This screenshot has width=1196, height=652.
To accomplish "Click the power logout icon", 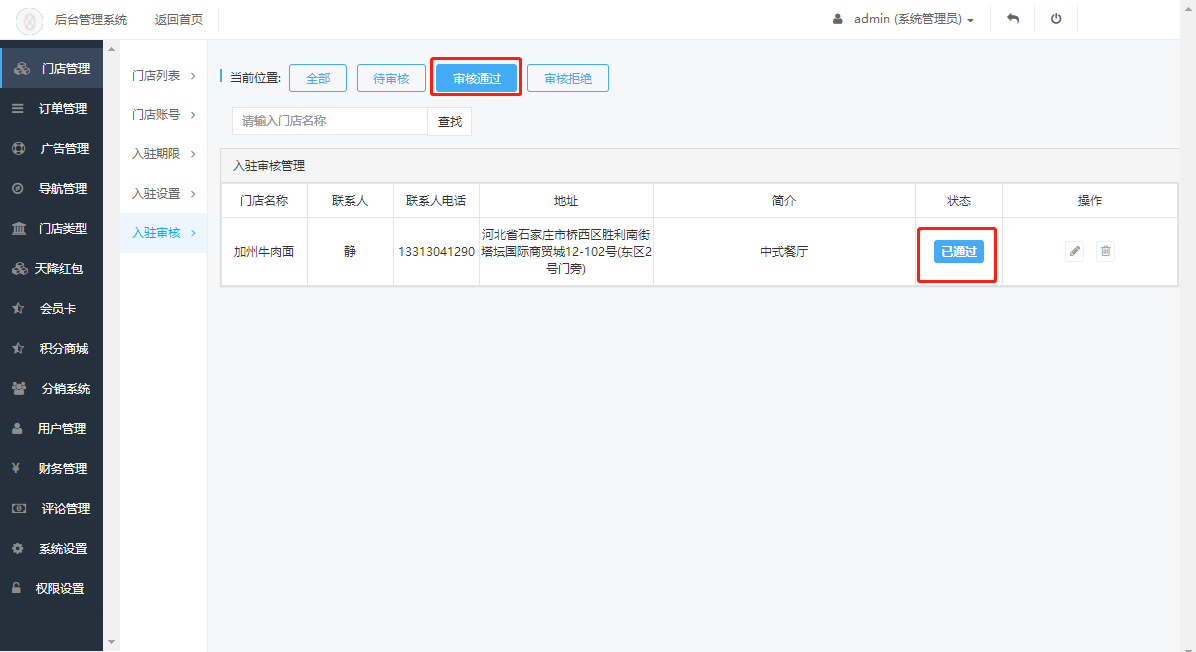I will pyautogui.click(x=1056, y=19).
